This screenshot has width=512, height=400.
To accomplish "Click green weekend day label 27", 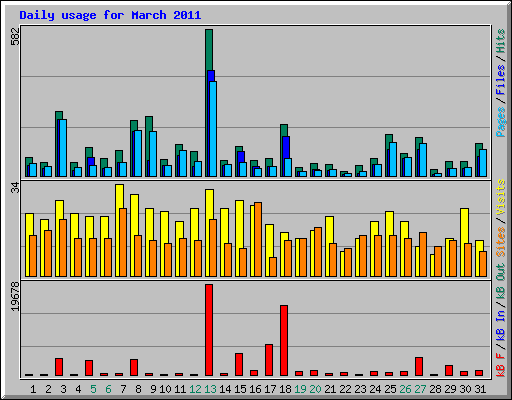I will pos(420,389).
